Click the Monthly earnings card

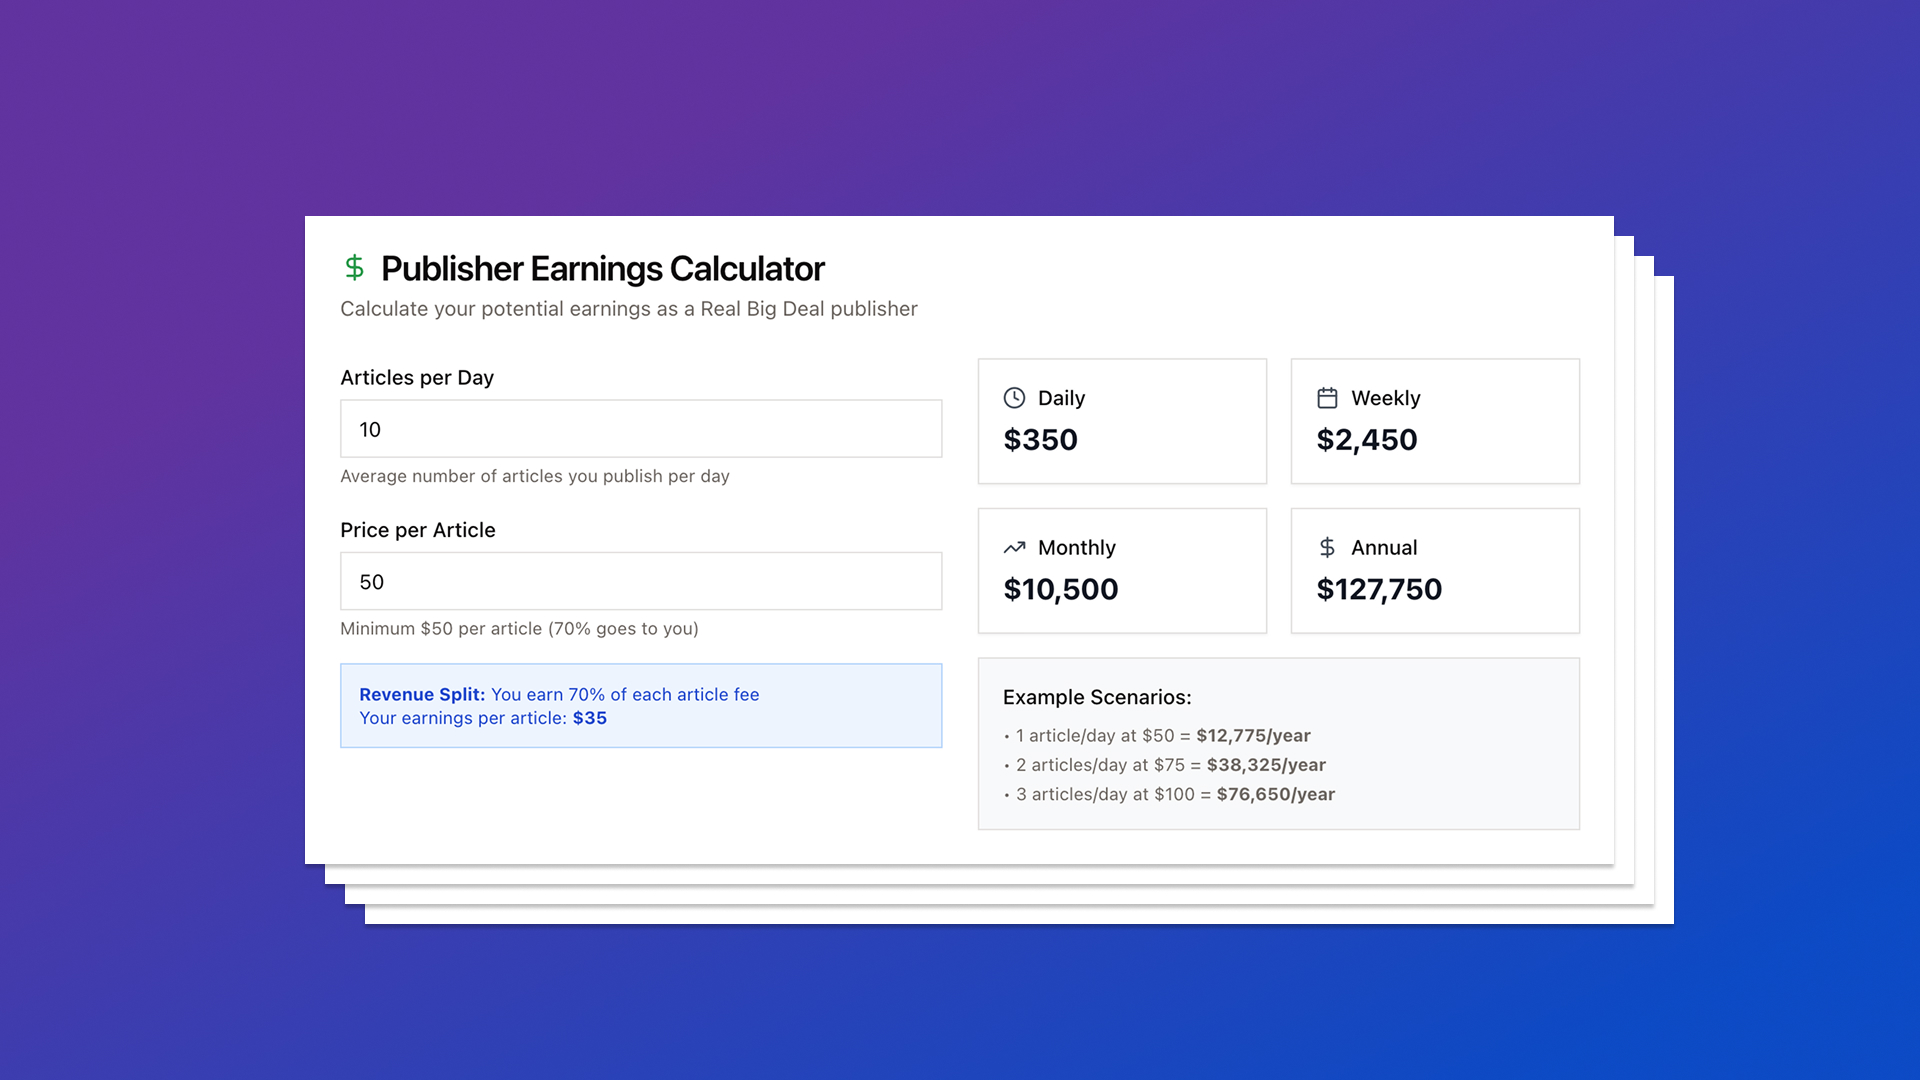pos(1121,570)
